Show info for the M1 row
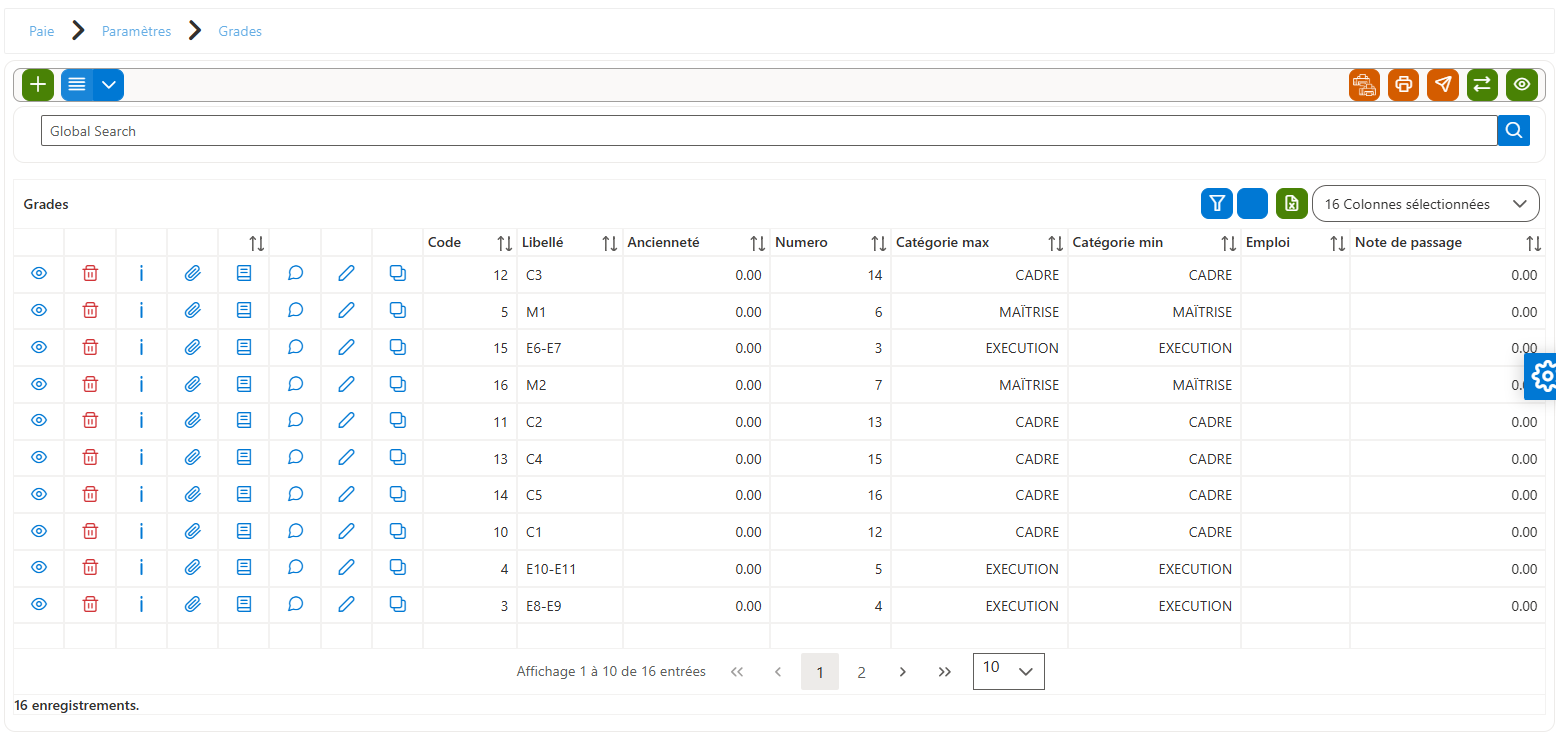 click(x=141, y=311)
